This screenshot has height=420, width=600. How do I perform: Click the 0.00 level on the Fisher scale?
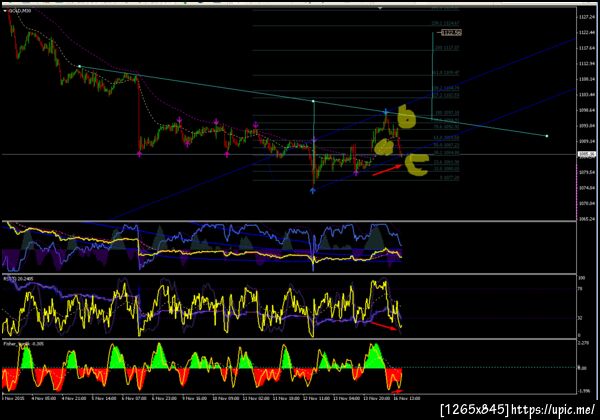[x=582, y=368]
